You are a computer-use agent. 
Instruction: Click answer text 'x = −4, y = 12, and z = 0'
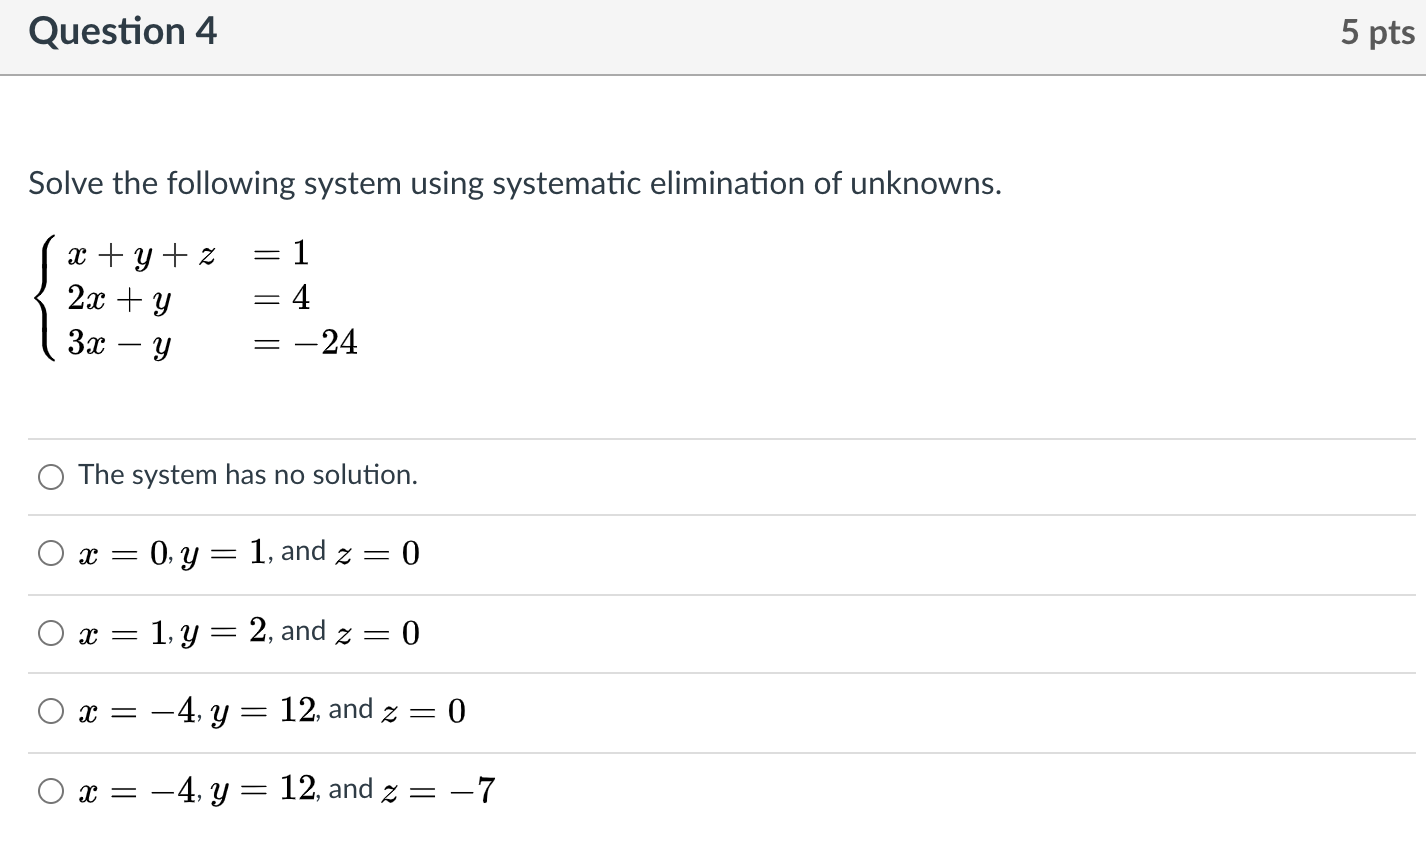coord(272,711)
